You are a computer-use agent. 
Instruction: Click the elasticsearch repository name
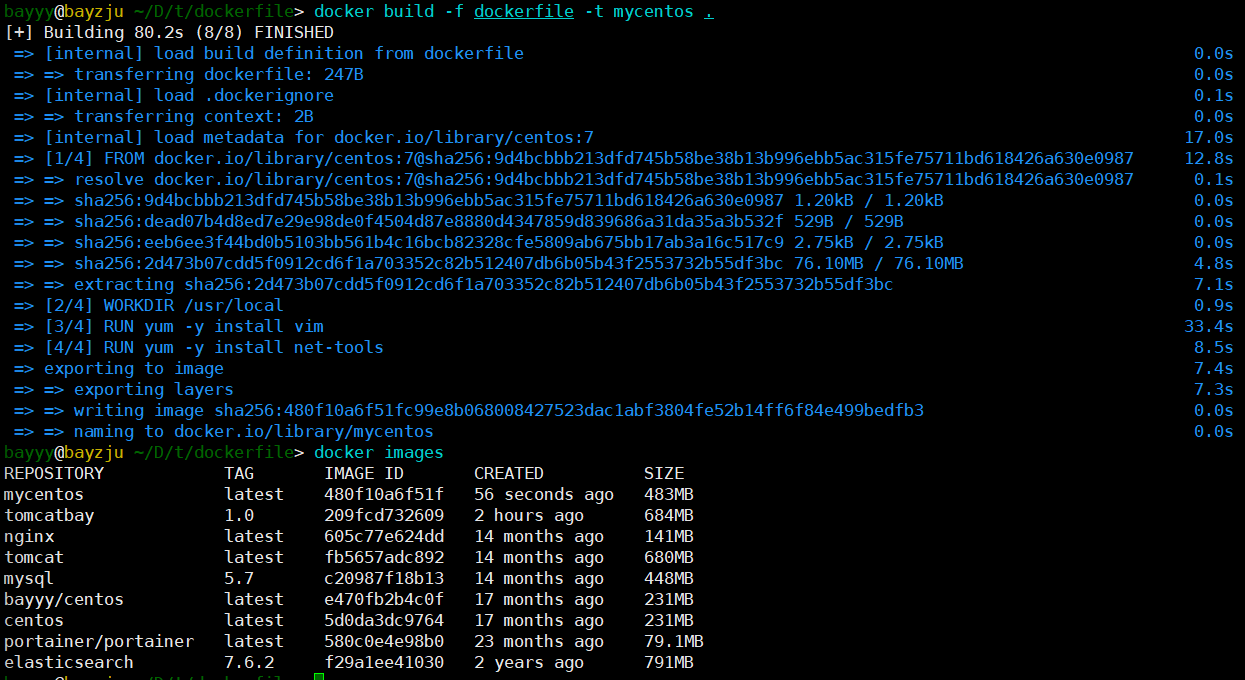pyautogui.click(x=68, y=662)
